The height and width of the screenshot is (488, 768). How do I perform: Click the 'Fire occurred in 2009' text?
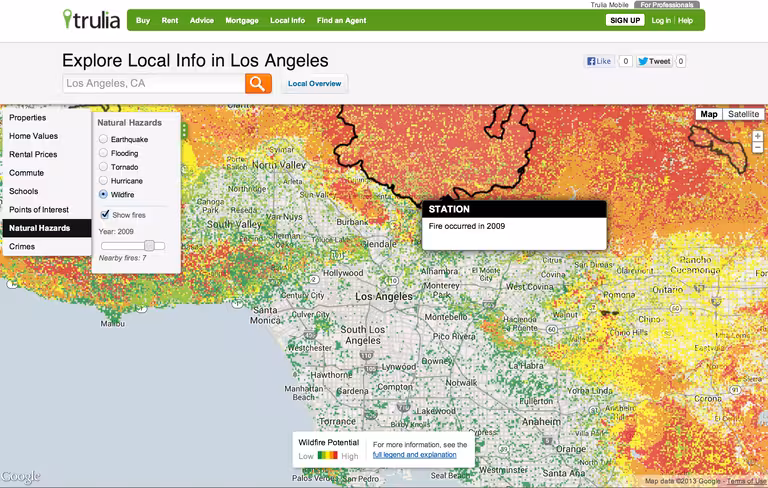pos(466,226)
